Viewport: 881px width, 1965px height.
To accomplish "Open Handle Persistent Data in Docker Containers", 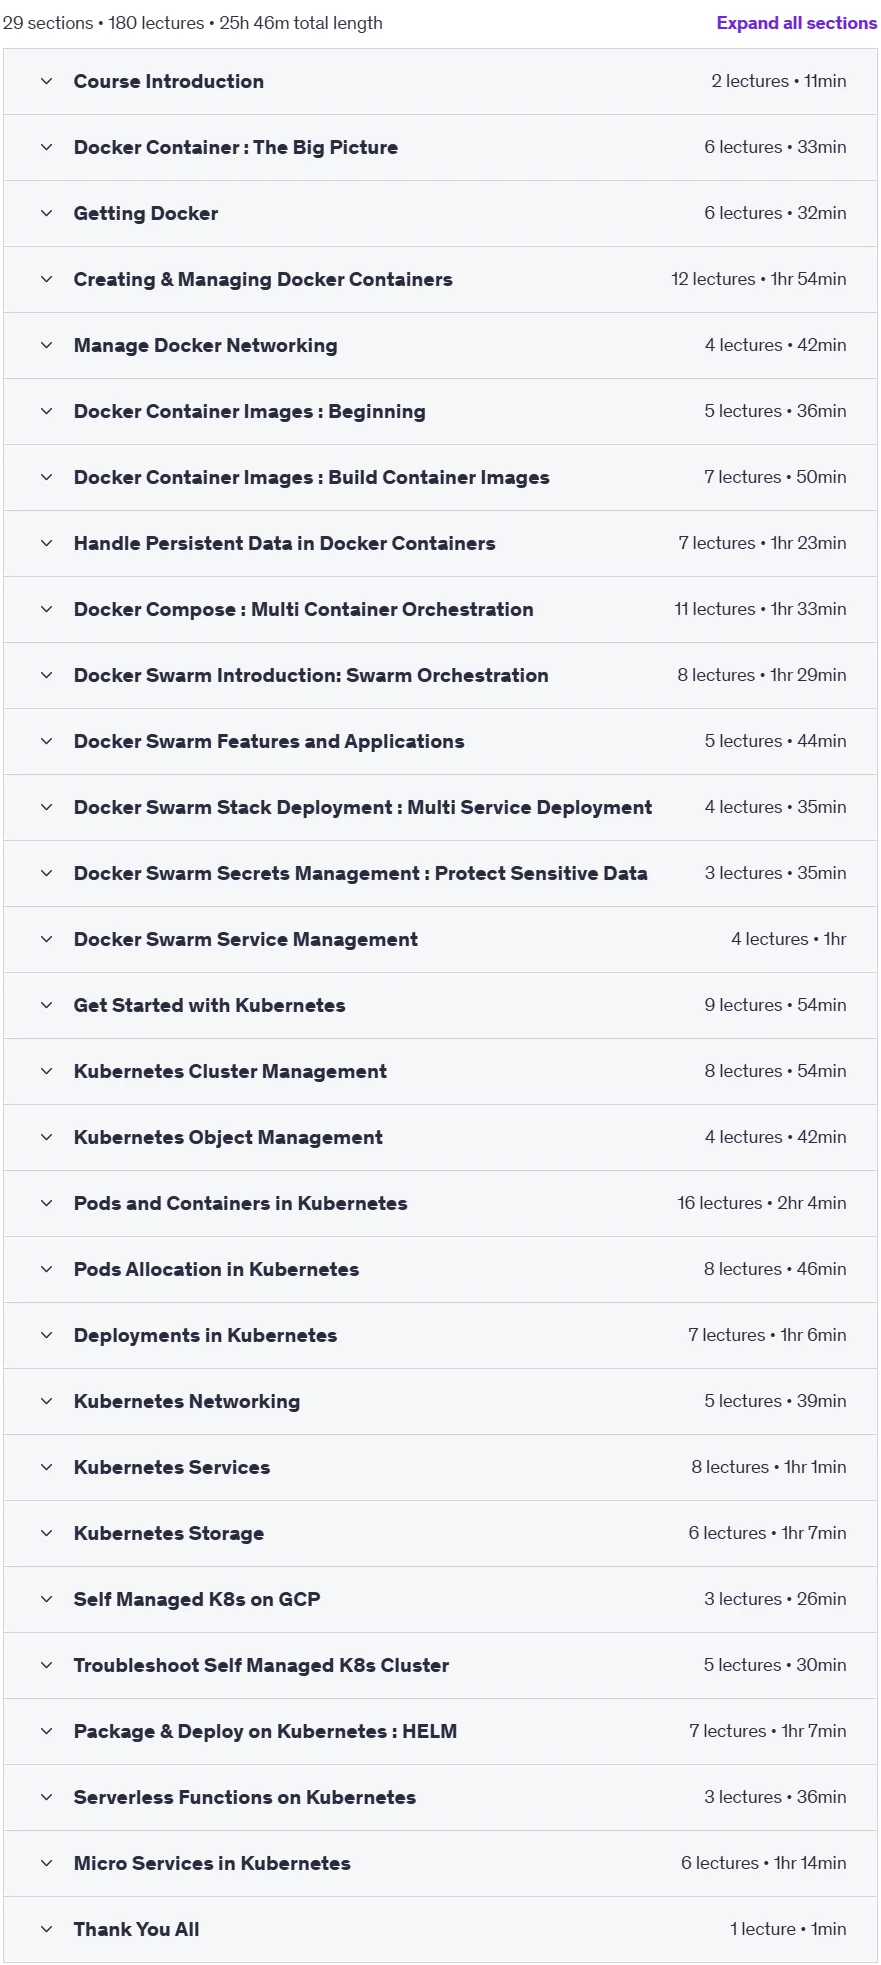I will coord(440,543).
